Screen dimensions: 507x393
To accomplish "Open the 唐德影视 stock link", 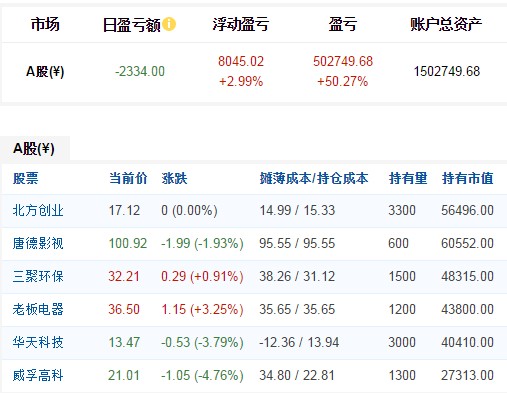I will click(x=38, y=243).
